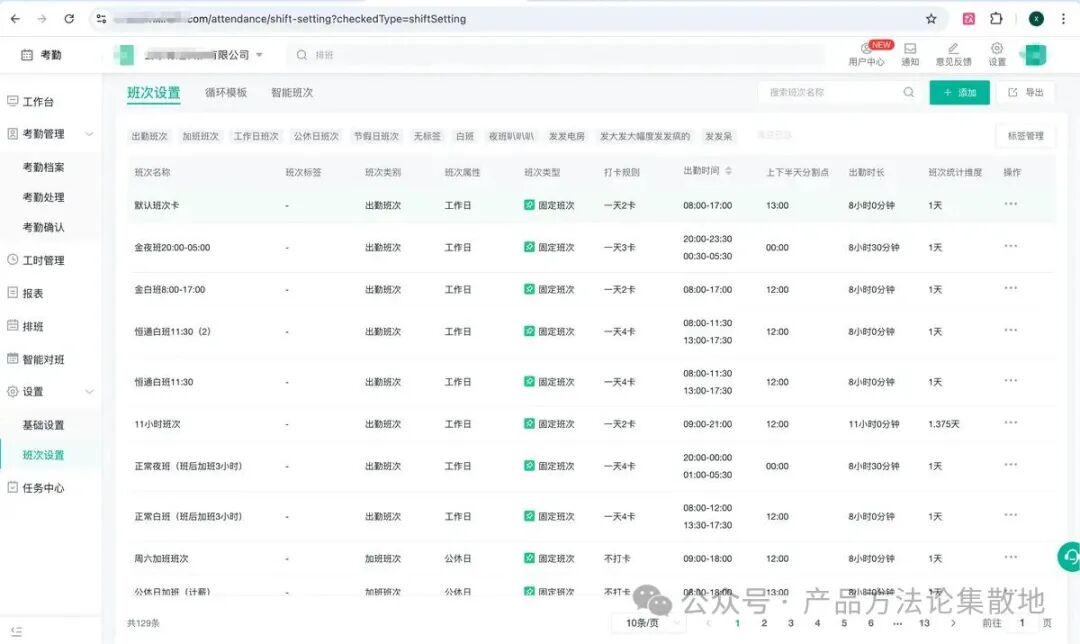Bookmark this page with the star icon
The height and width of the screenshot is (644, 1080).
931,19
